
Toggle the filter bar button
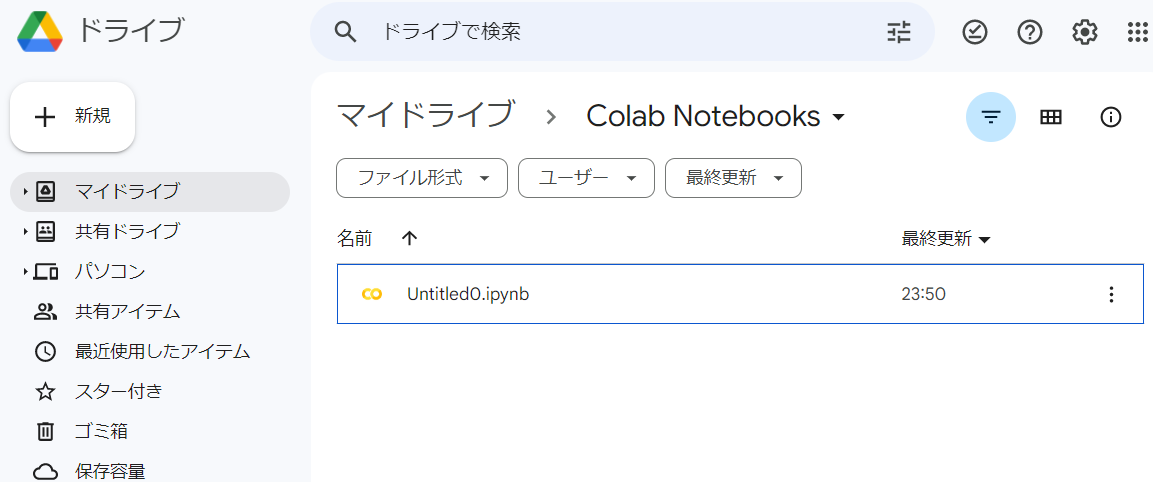991,117
